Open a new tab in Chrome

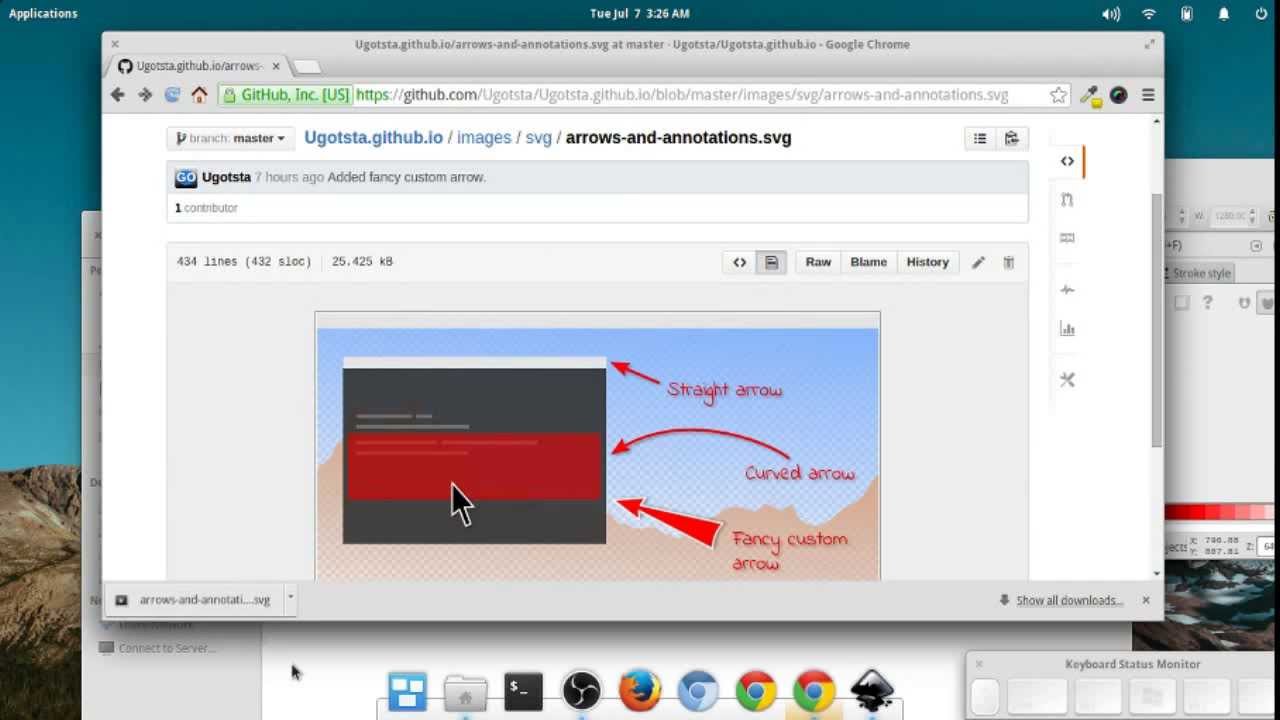click(x=307, y=67)
